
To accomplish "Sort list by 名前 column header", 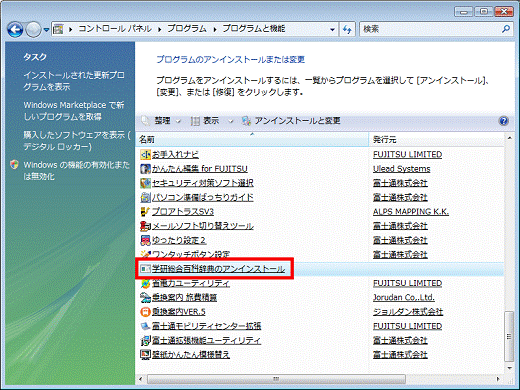I will tap(252, 139).
